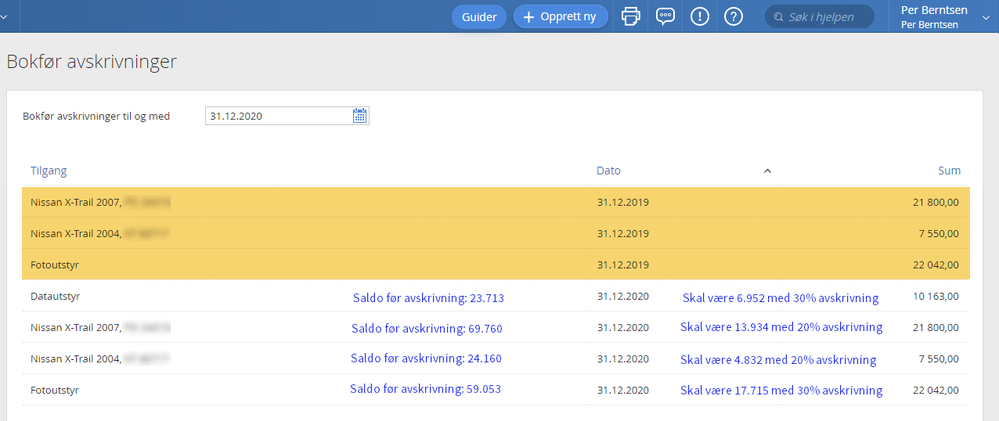
Task: Open the question mark help icon
Action: pos(734,17)
